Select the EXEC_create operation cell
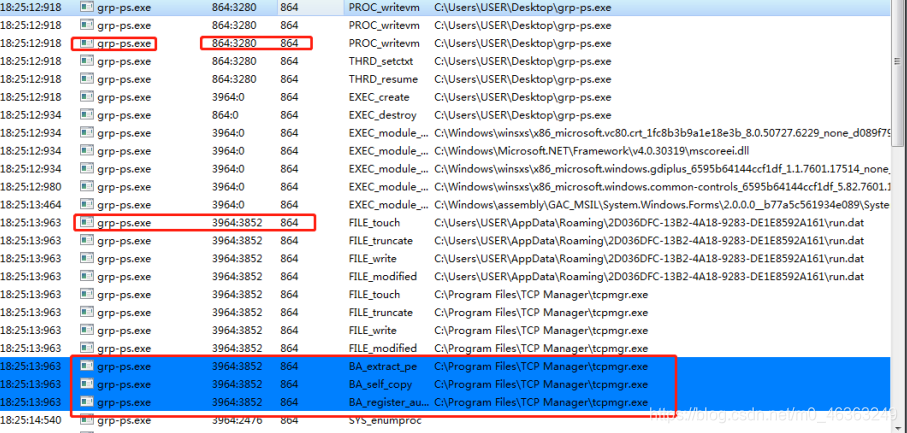The height and width of the screenshot is (433, 907). (x=379, y=97)
